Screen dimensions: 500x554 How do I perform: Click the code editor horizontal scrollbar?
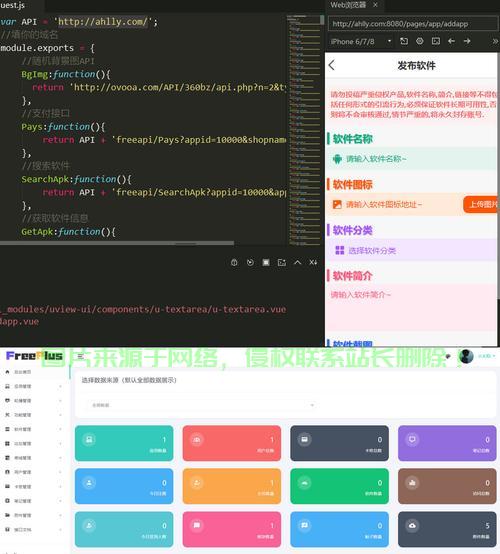[117, 243]
